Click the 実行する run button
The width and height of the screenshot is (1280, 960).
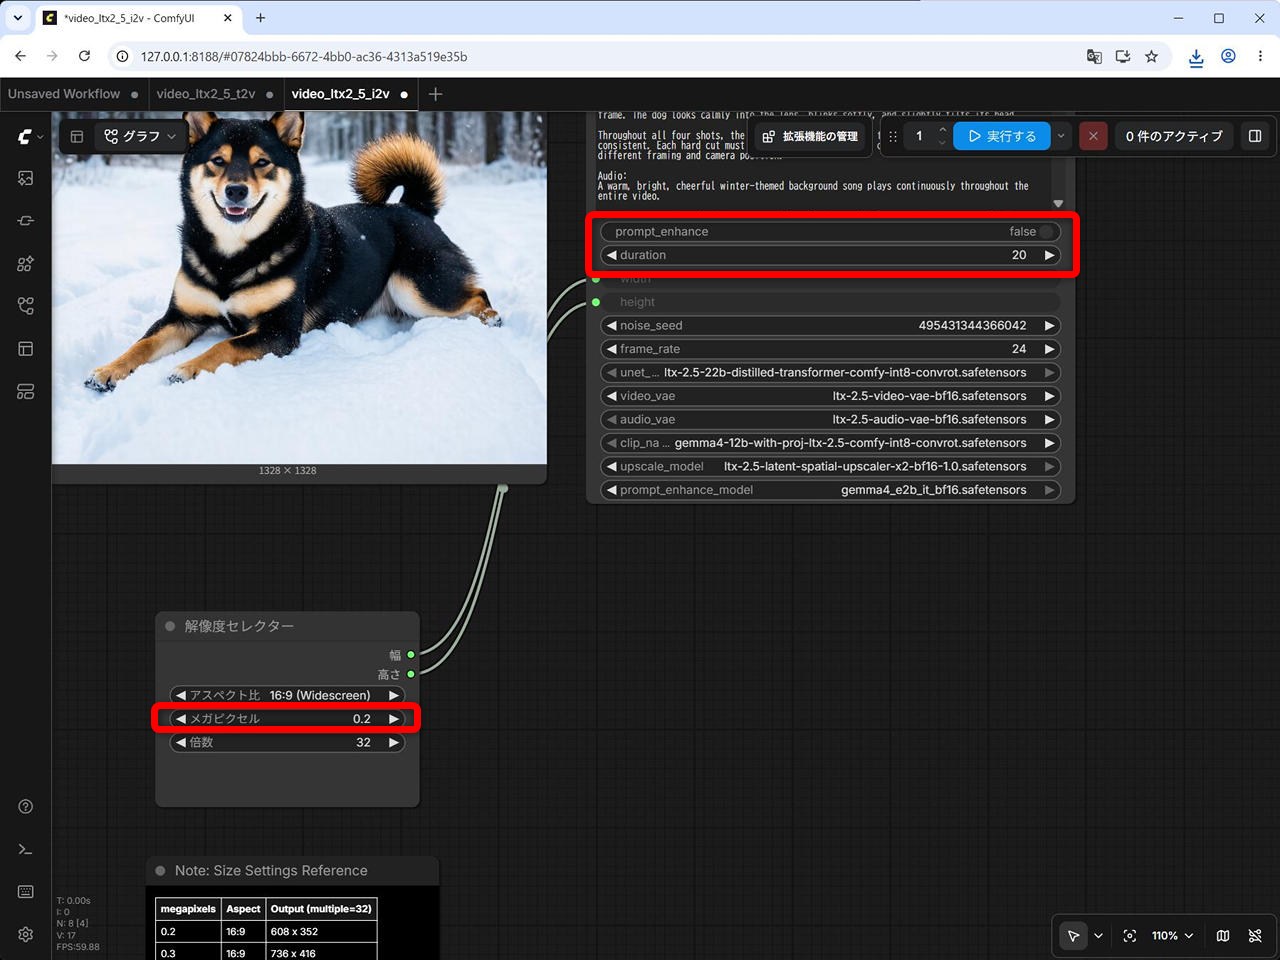tap(1002, 136)
